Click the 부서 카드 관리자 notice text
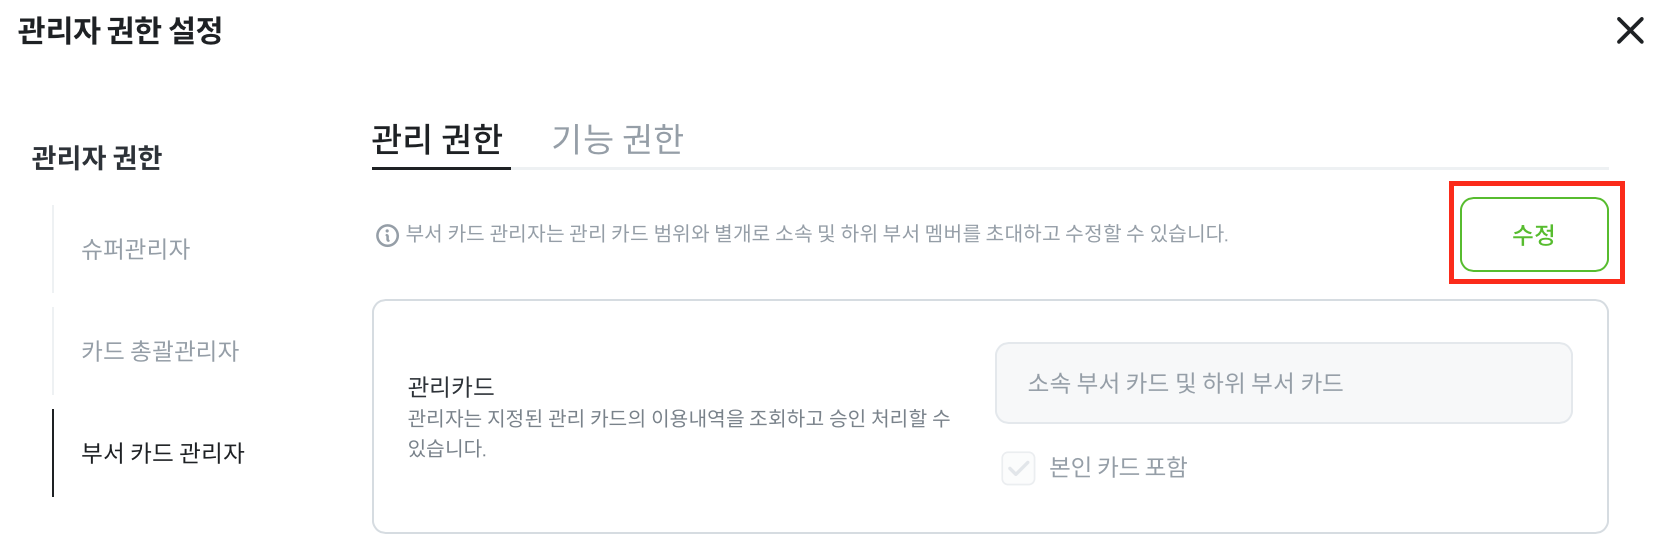The image size is (1670, 560). 816,234
